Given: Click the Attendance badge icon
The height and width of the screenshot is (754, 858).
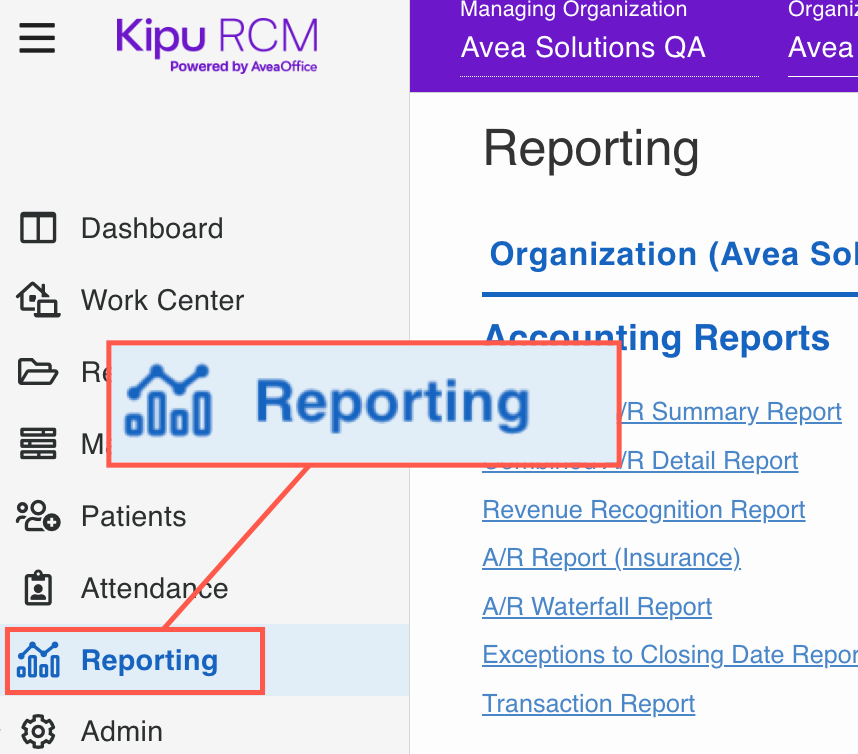Looking at the screenshot, I should tap(38, 588).
